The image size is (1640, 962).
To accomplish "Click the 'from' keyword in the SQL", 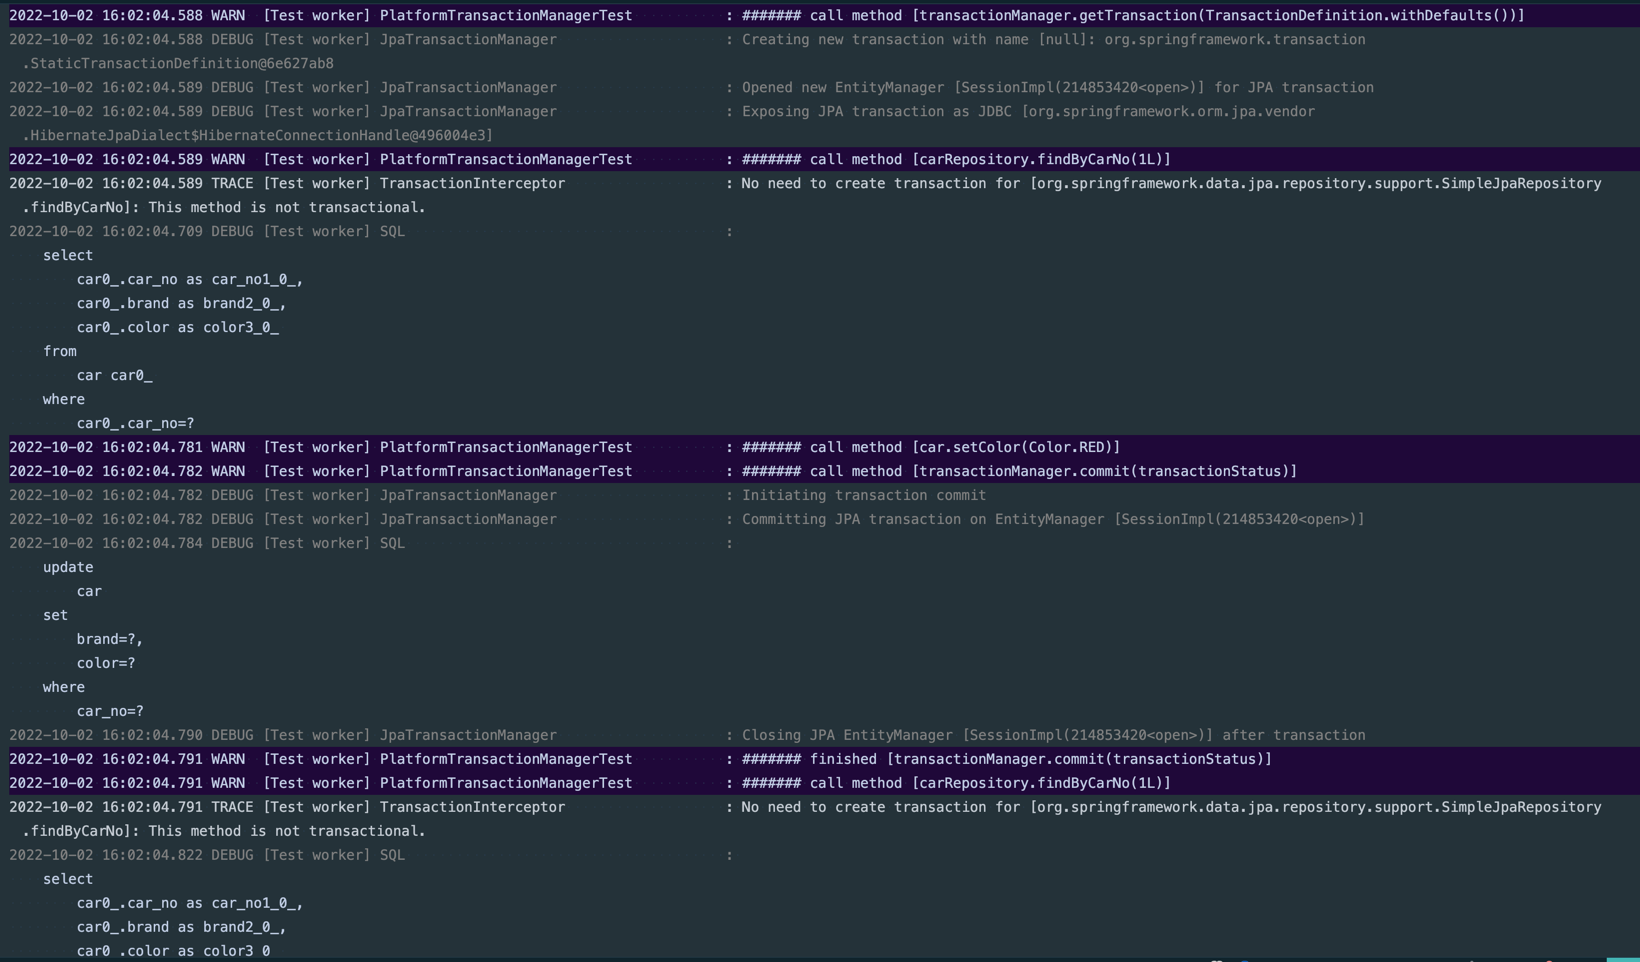I will click(x=60, y=352).
